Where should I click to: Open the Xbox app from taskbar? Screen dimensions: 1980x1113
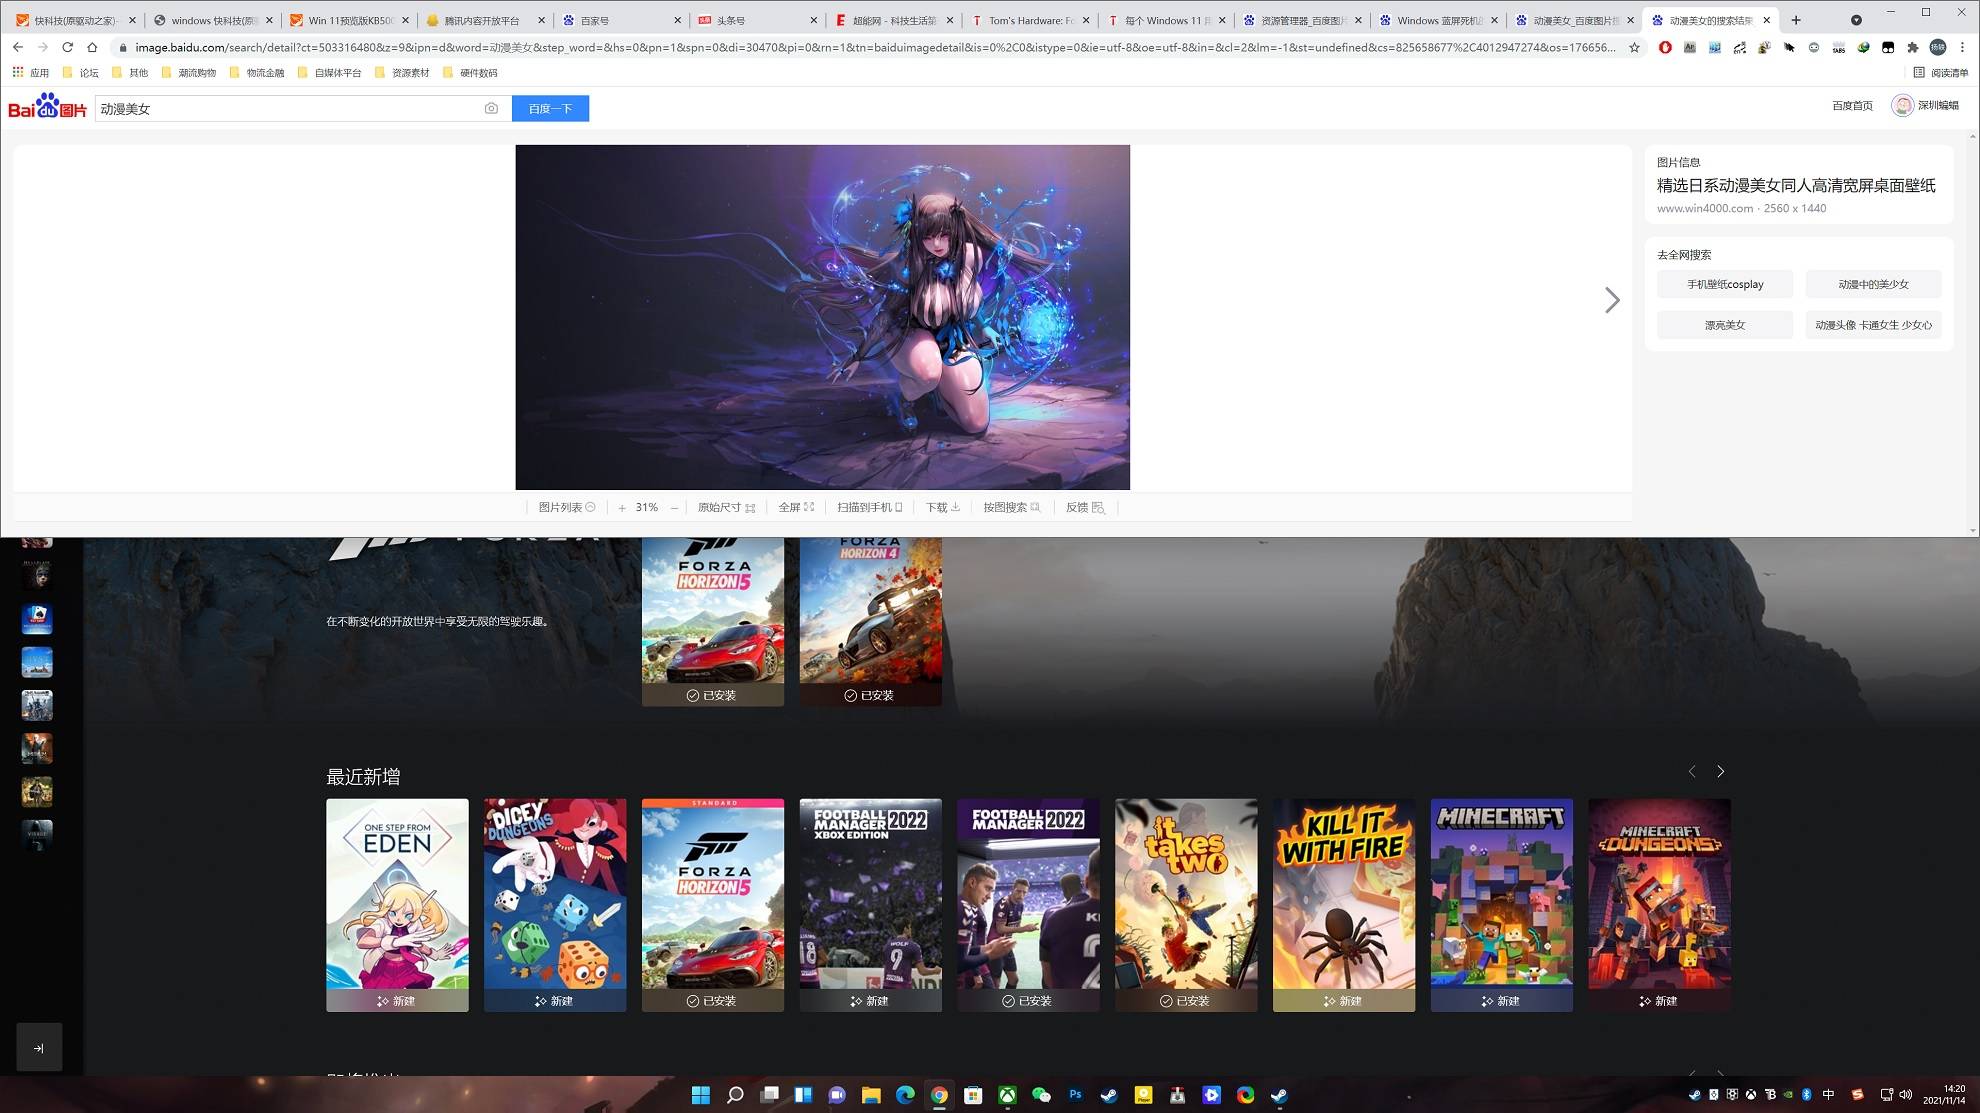pyautogui.click(x=1007, y=1095)
